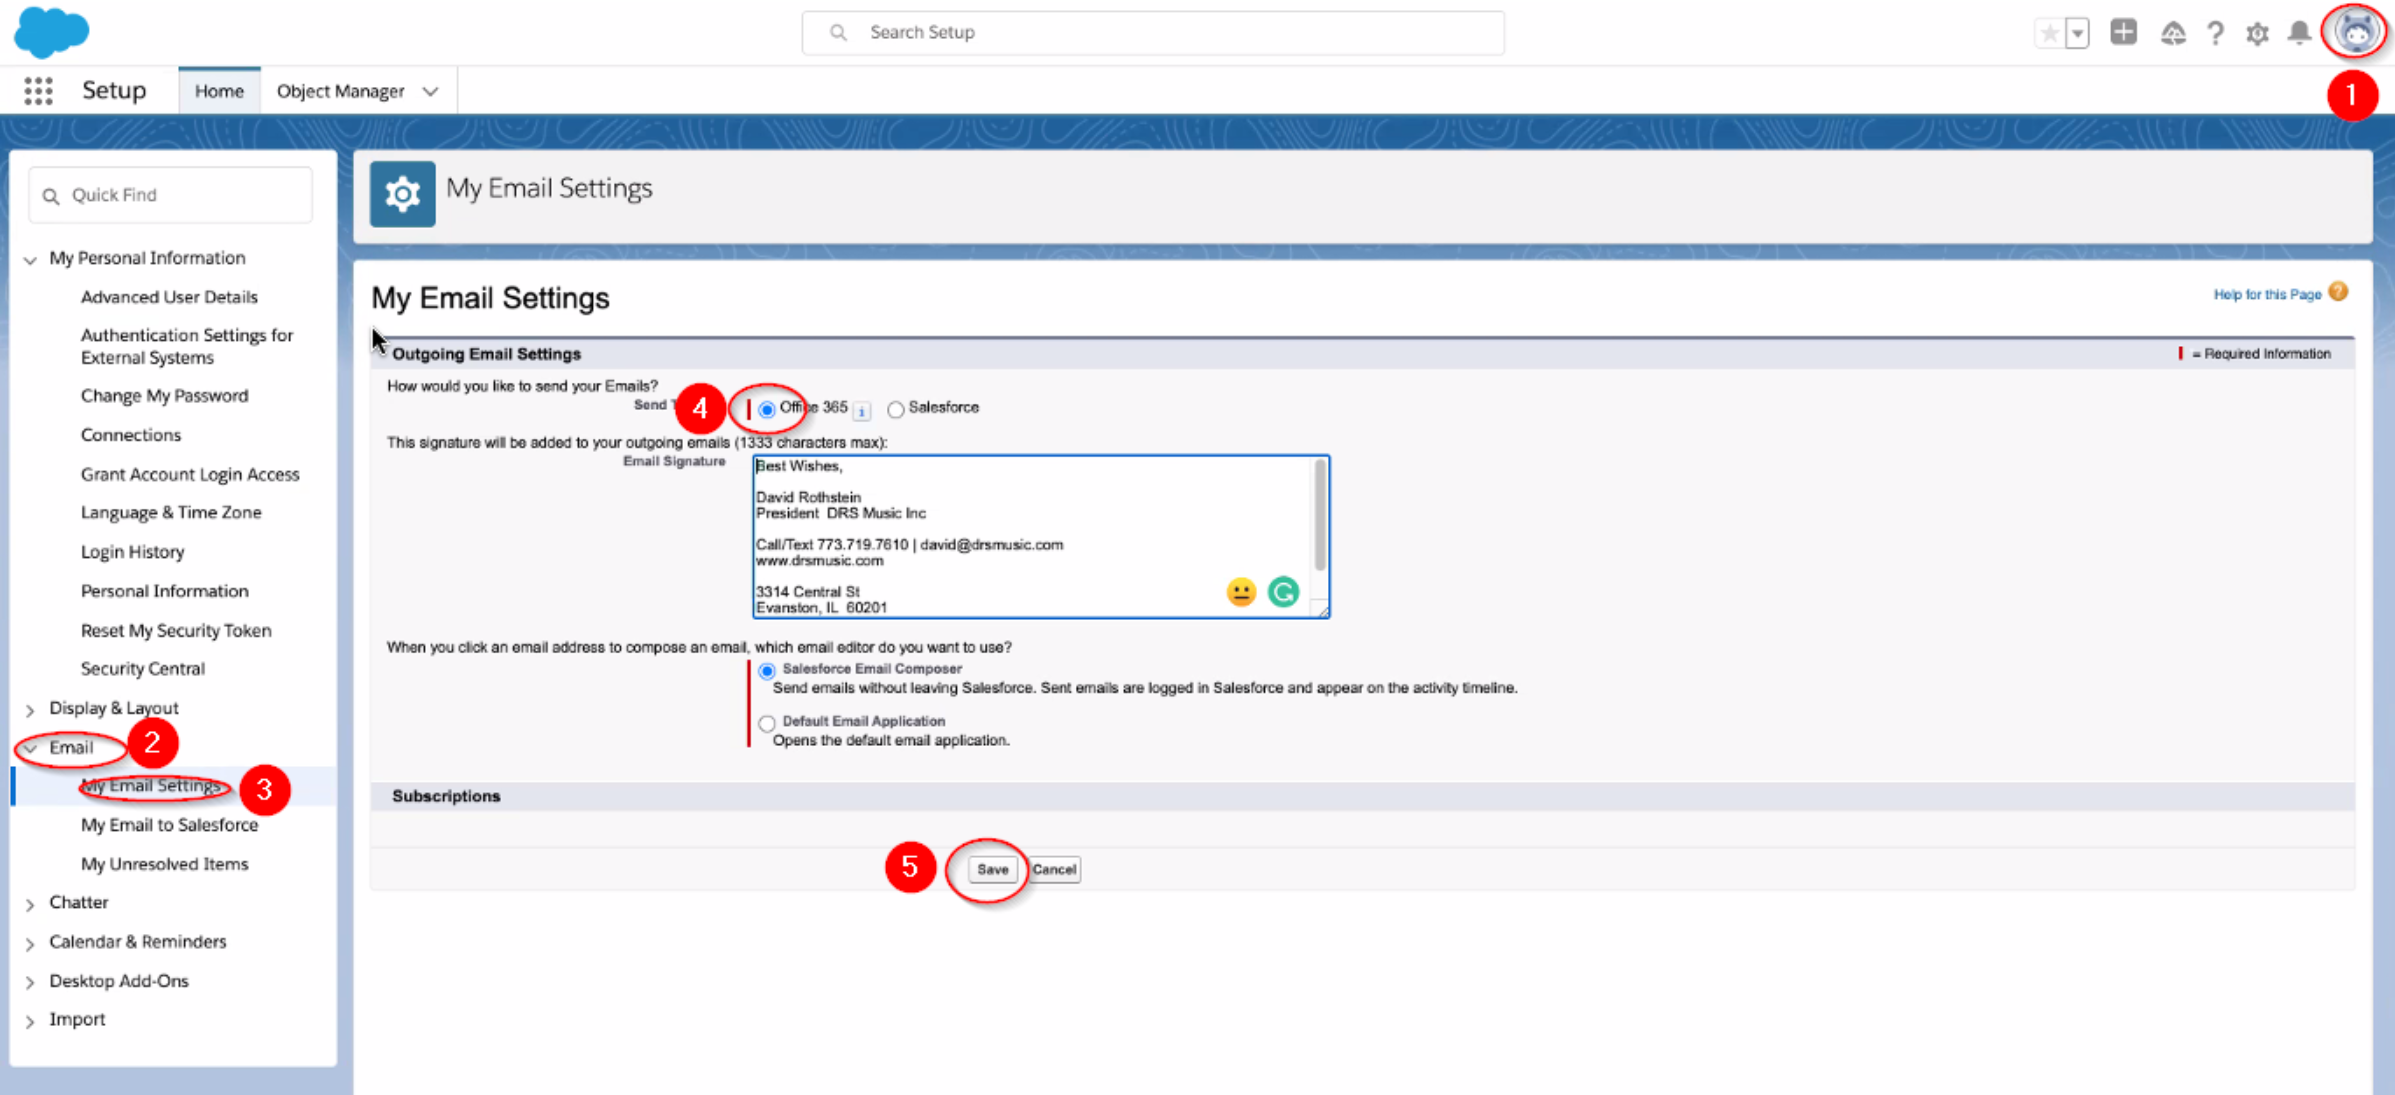Select the Office 365 radio button
The height and width of the screenshot is (1095, 2395).
click(767, 409)
